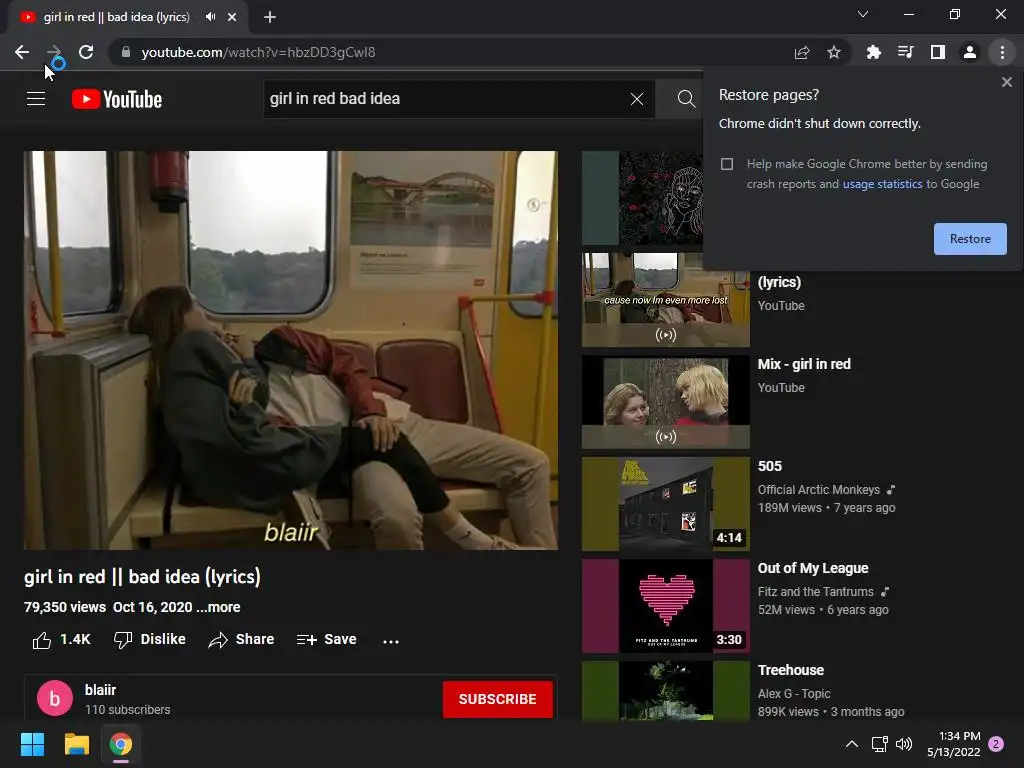Open the blaiir channel name link
This screenshot has height=768, width=1024.
(100, 690)
